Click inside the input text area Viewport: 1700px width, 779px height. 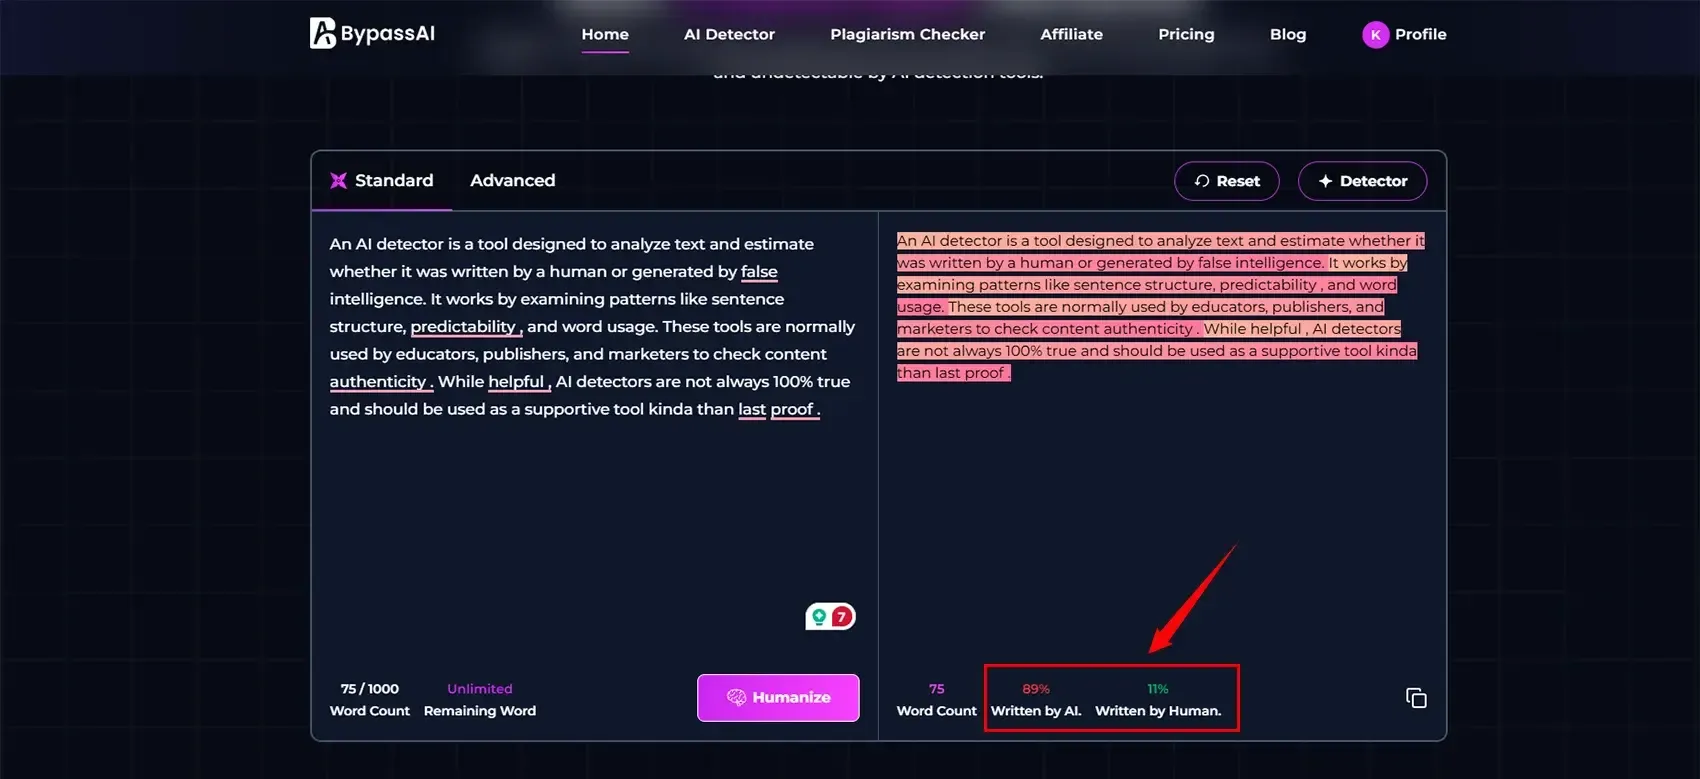pyautogui.click(x=594, y=520)
